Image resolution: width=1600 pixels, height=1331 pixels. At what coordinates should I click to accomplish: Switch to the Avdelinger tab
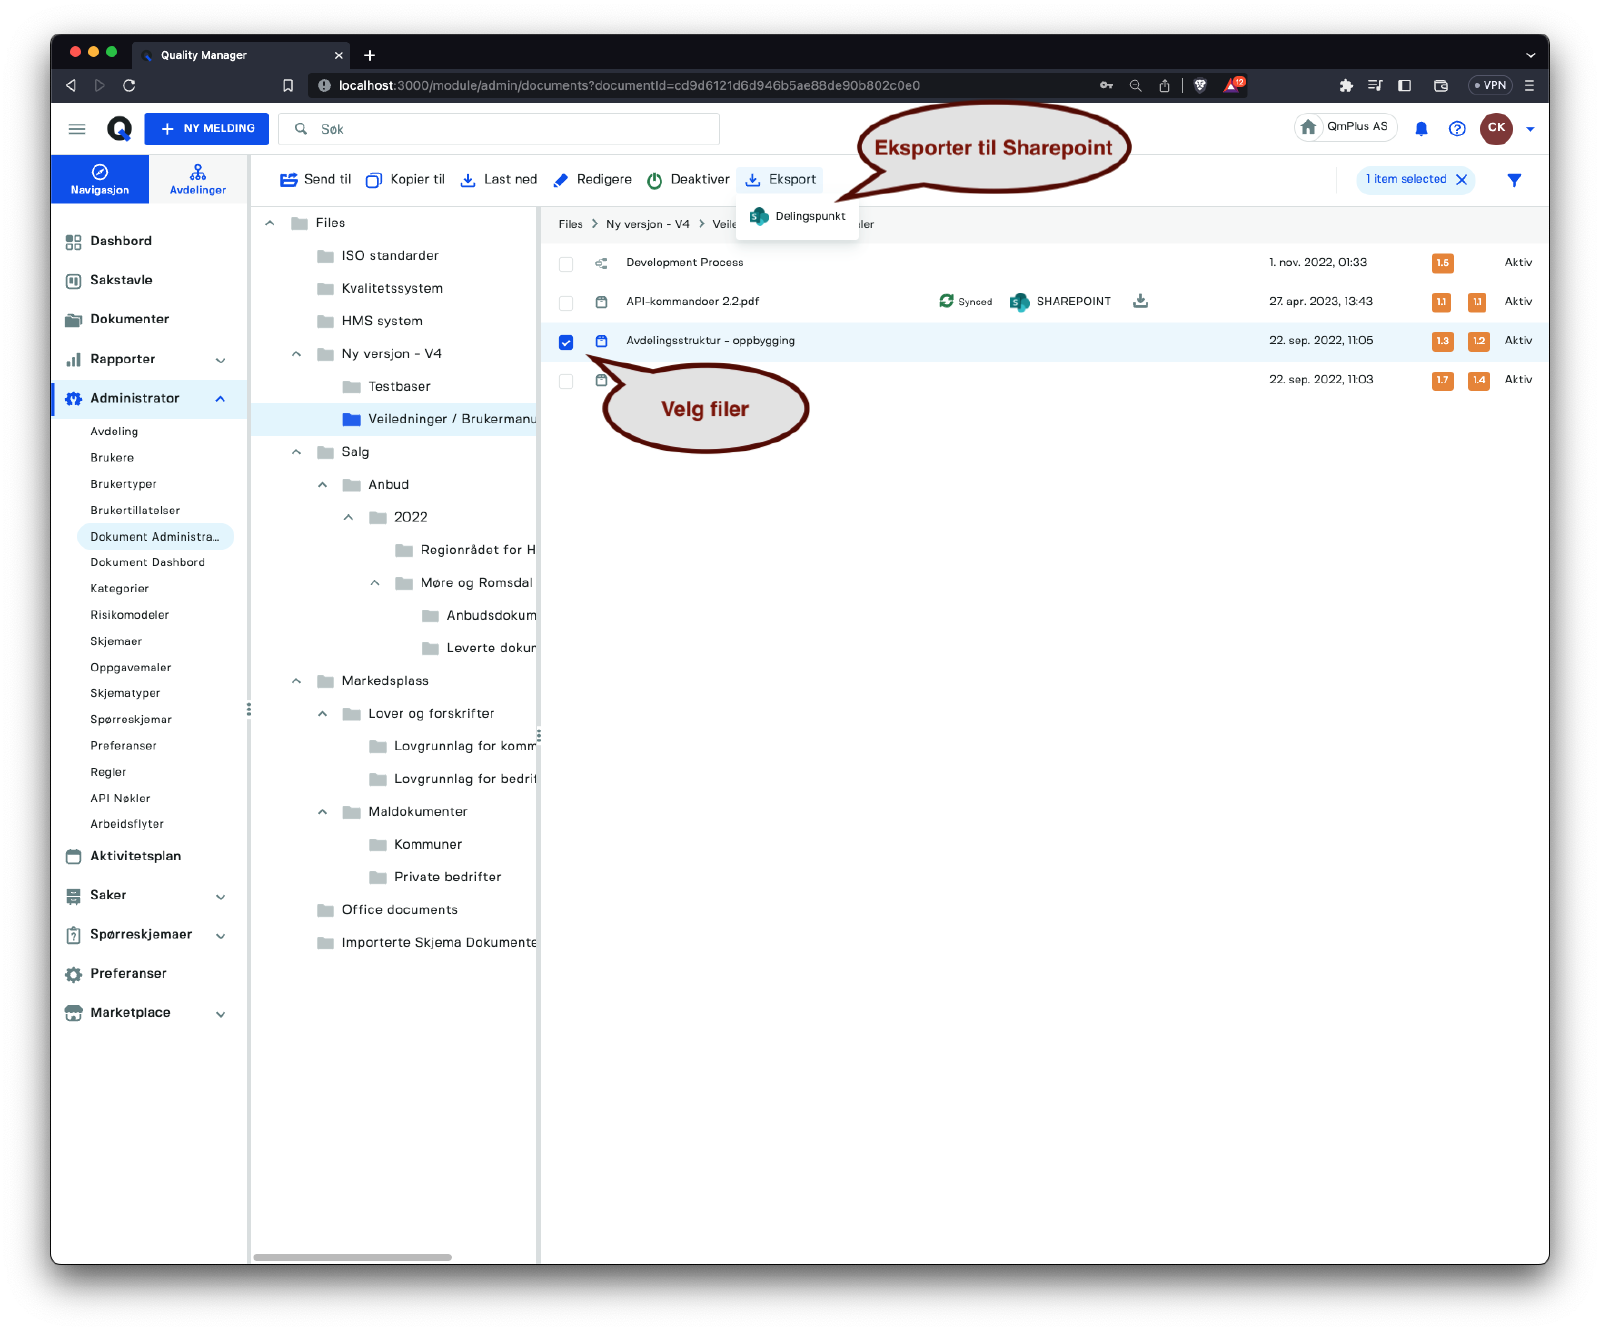(x=198, y=179)
